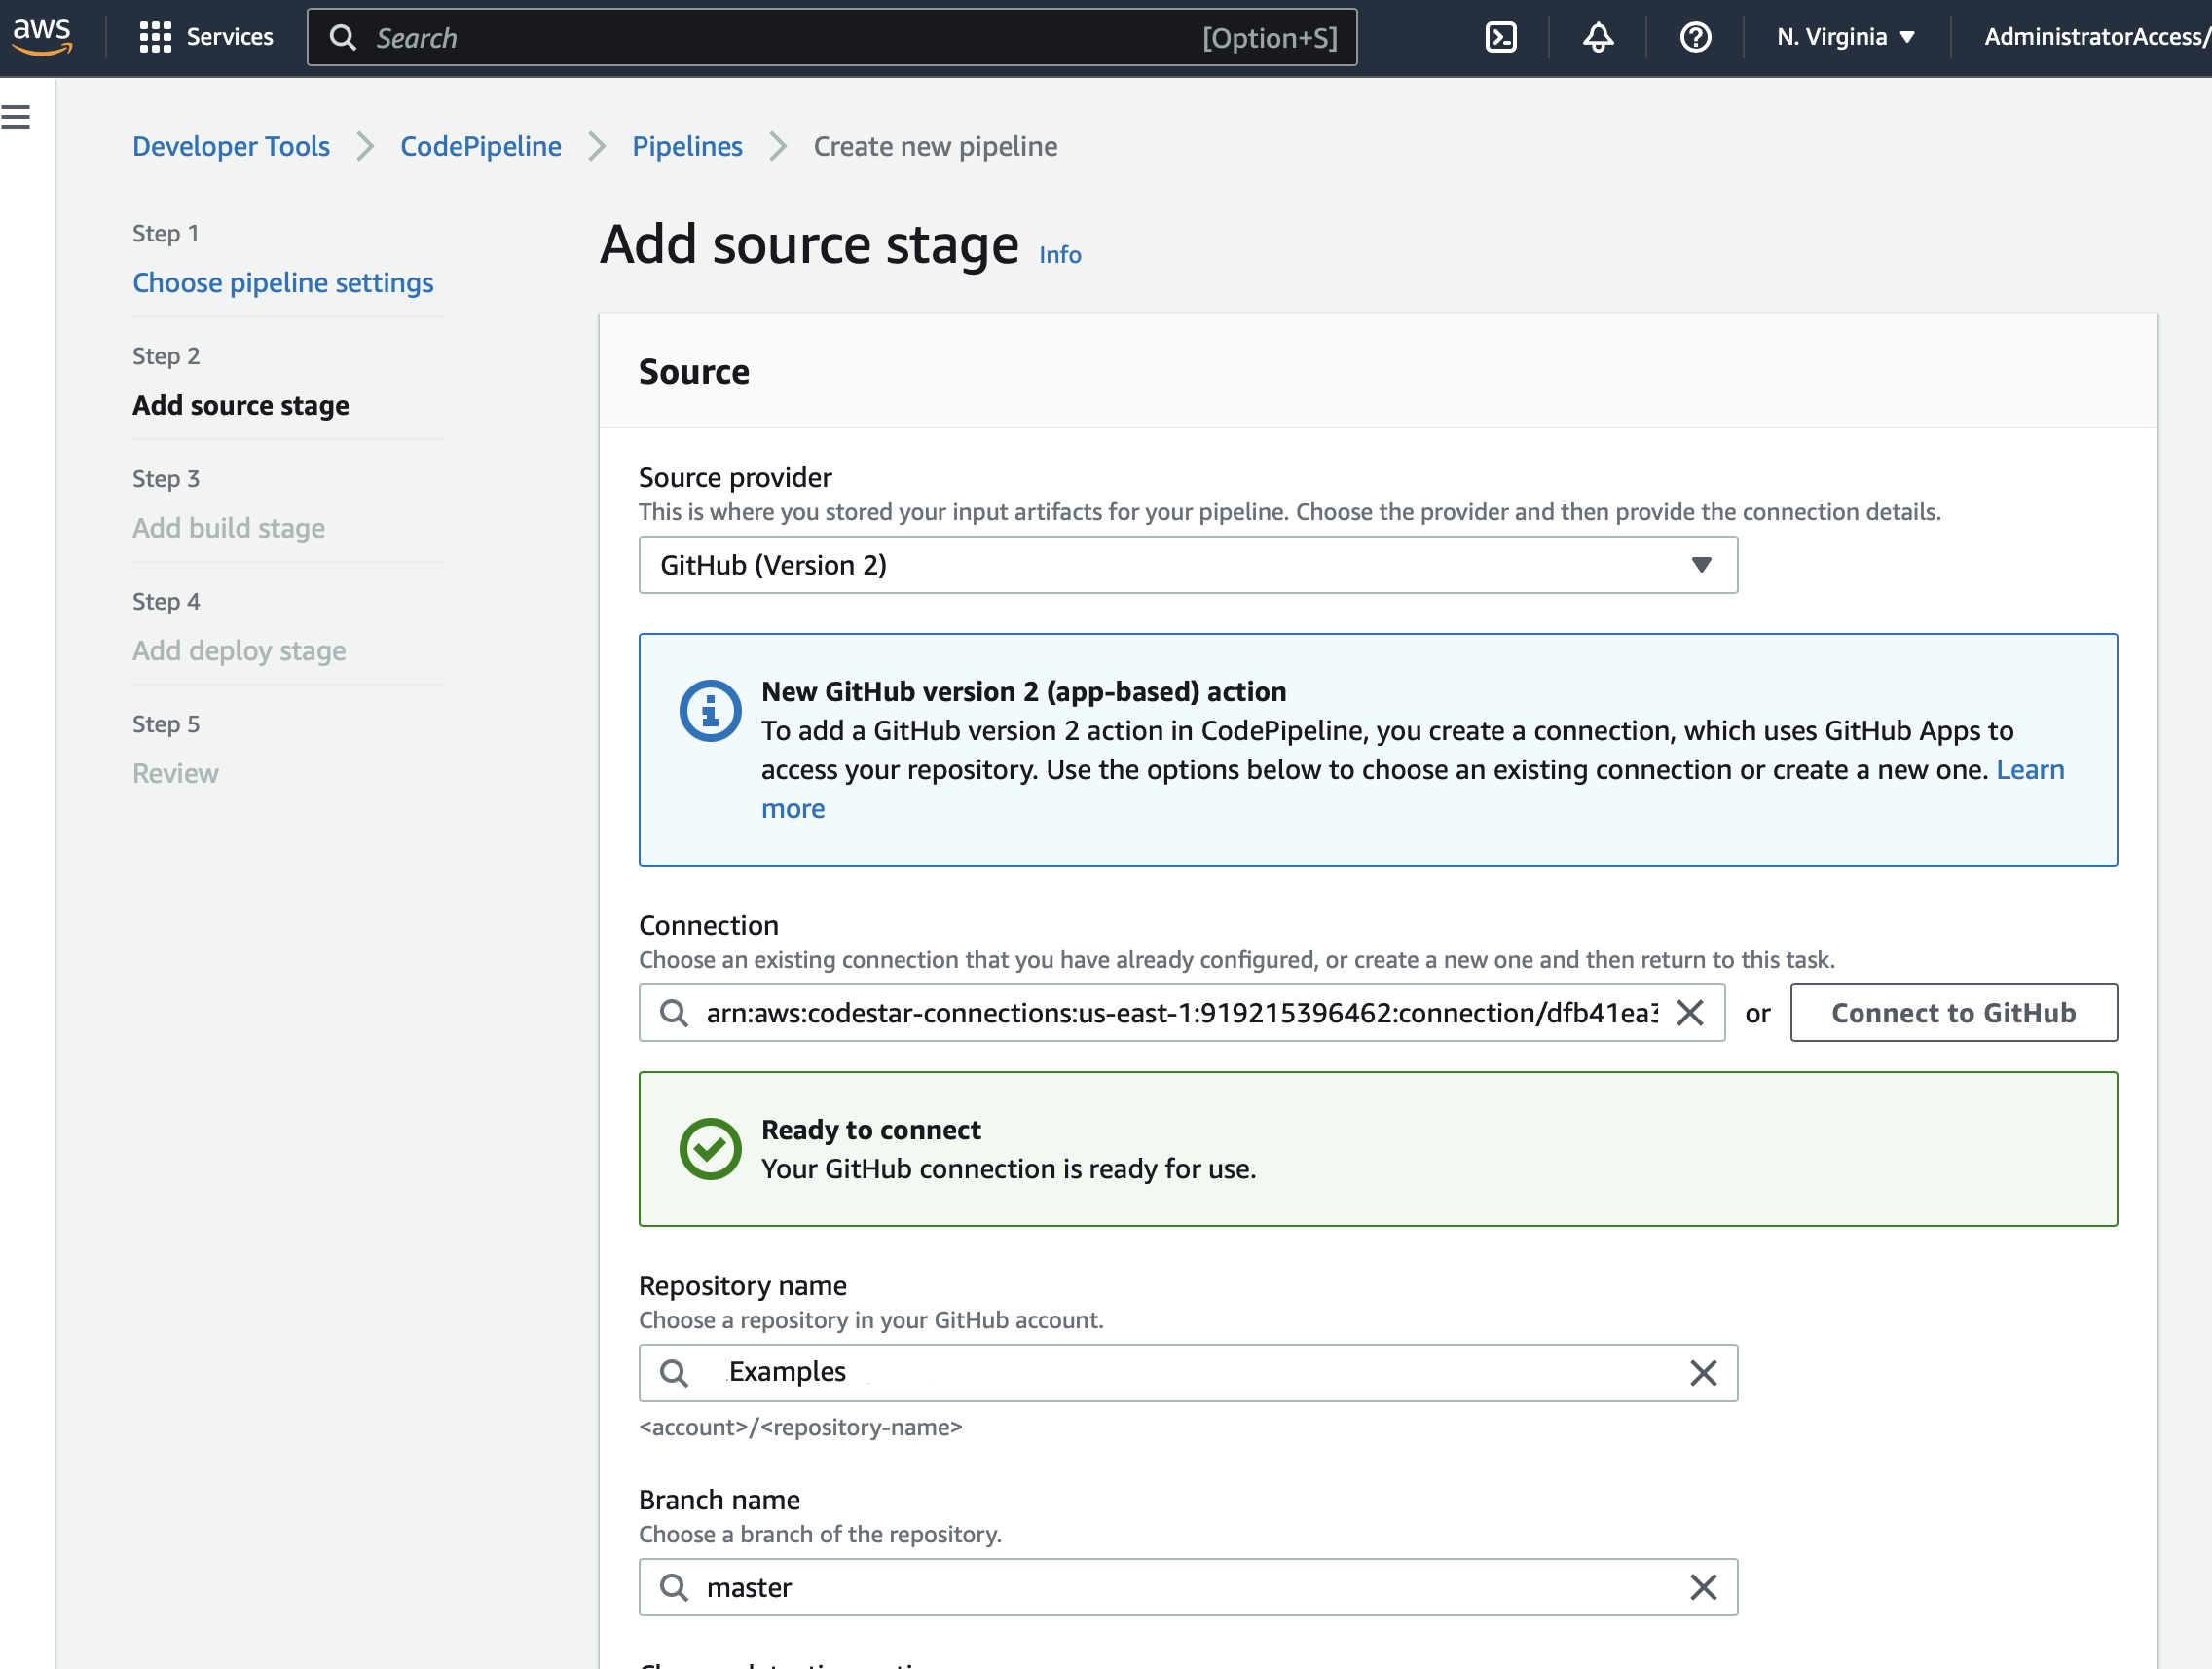Click the CloudShell terminal icon
This screenshot has height=1669, width=2212.
[x=1502, y=37]
